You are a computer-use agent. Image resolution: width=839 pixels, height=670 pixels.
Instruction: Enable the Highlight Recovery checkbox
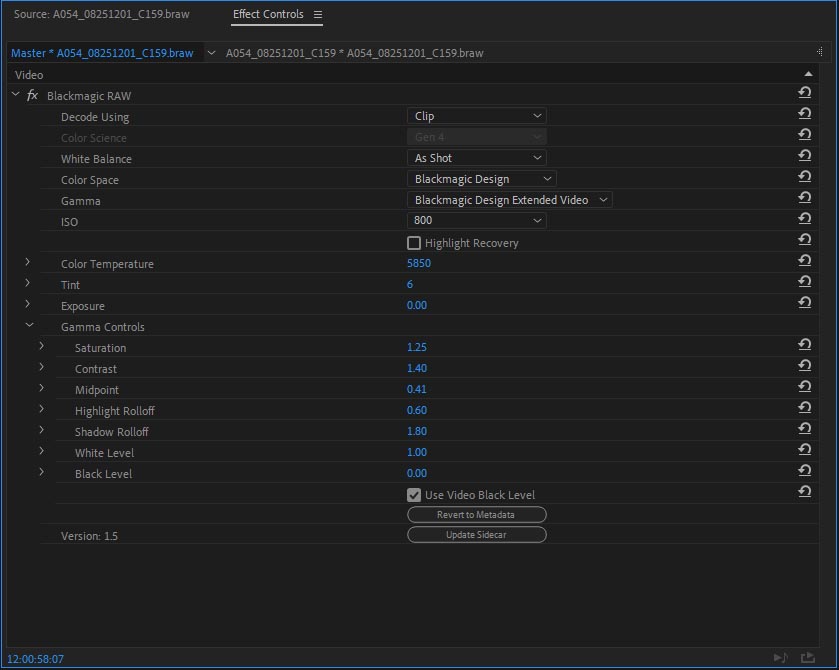coord(414,243)
